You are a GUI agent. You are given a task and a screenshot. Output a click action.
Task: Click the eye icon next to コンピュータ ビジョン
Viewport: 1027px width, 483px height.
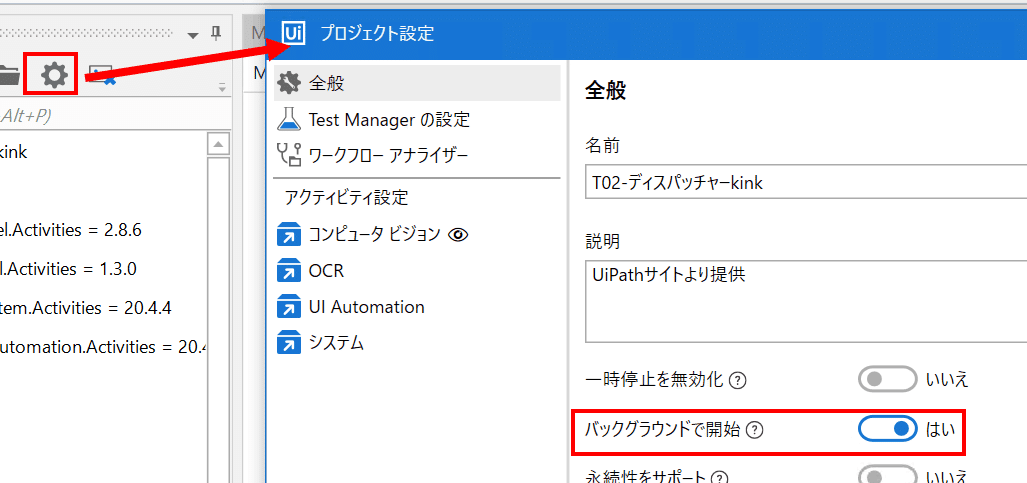point(458,235)
